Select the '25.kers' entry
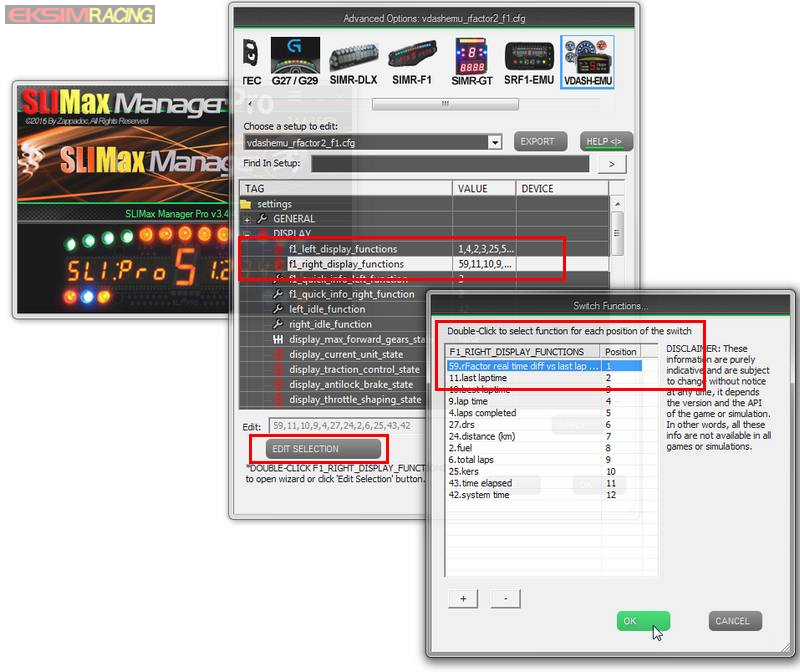Screen dimensions: 800x672 (x=544, y=471)
